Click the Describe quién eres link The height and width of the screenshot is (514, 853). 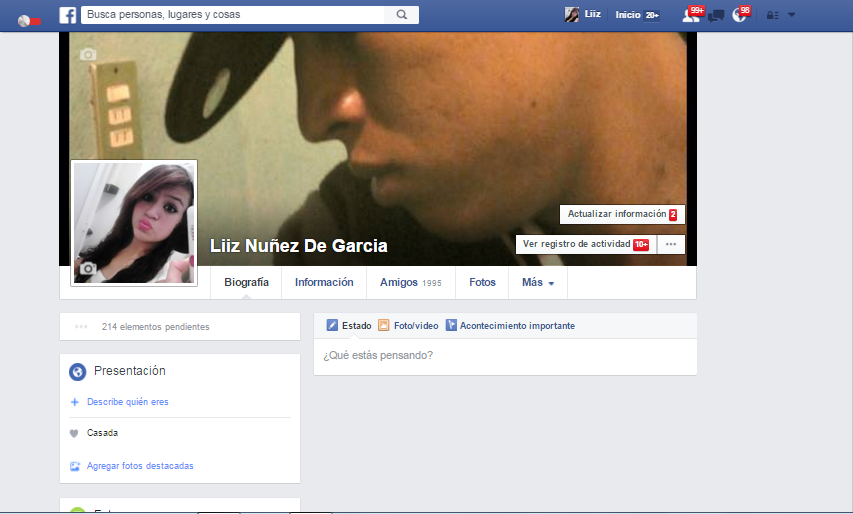click(x=128, y=402)
